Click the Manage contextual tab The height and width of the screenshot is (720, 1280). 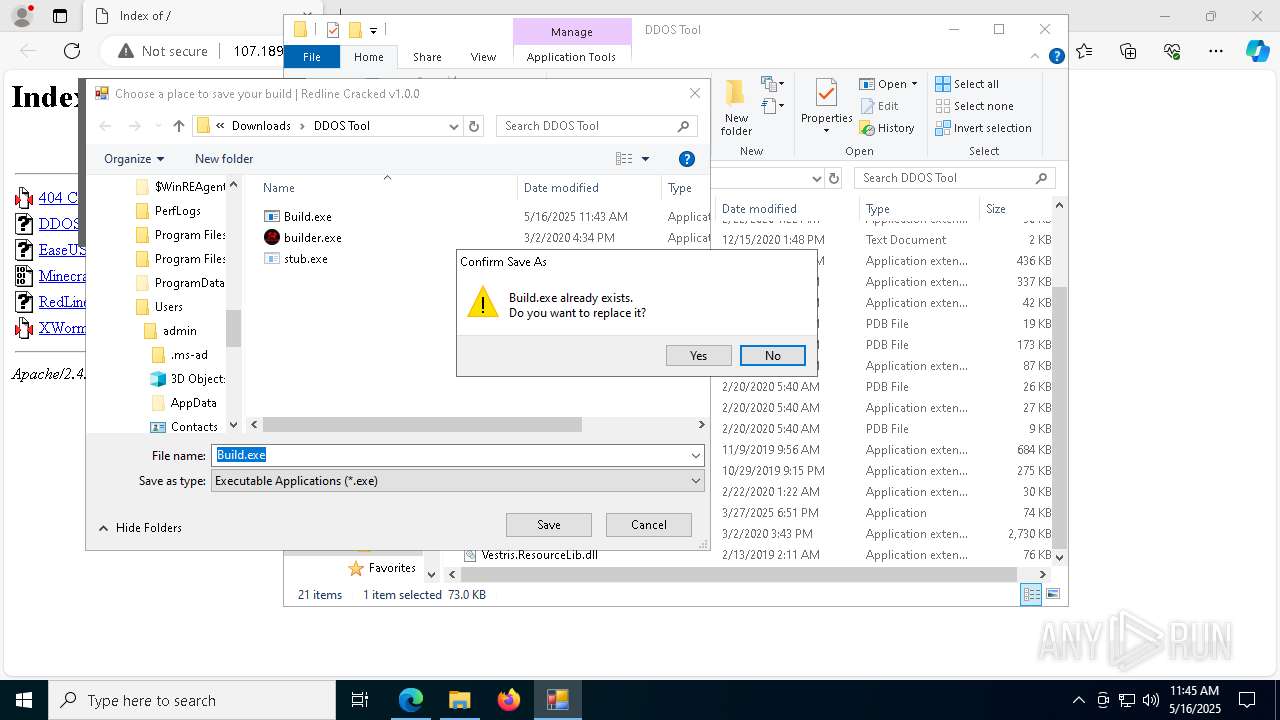click(x=571, y=32)
